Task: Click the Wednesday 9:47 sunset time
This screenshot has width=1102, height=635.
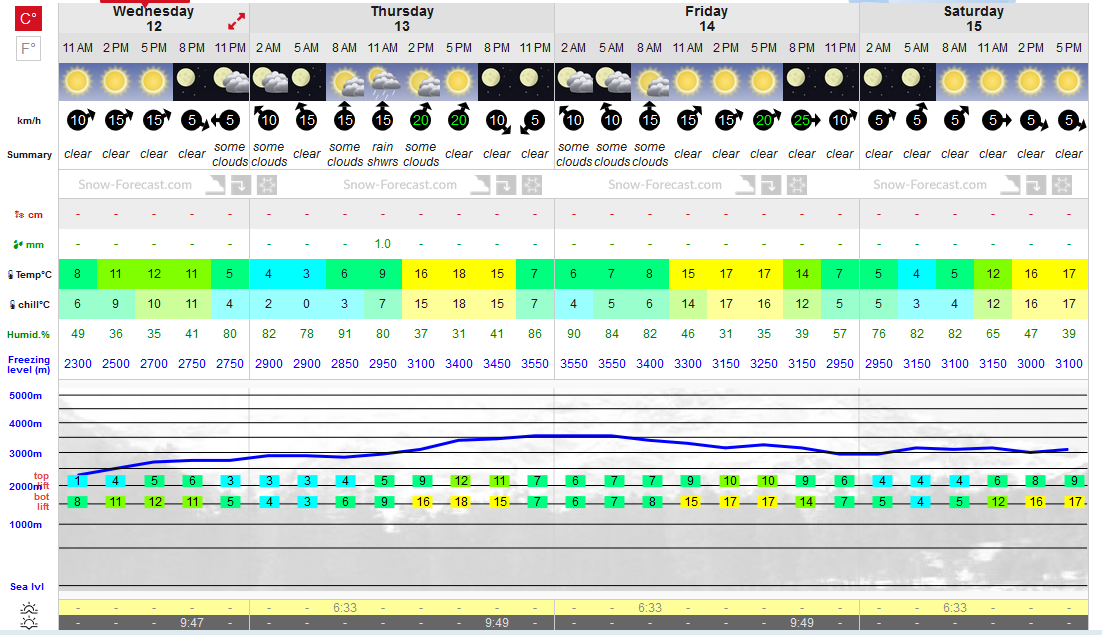Action: tap(191, 623)
